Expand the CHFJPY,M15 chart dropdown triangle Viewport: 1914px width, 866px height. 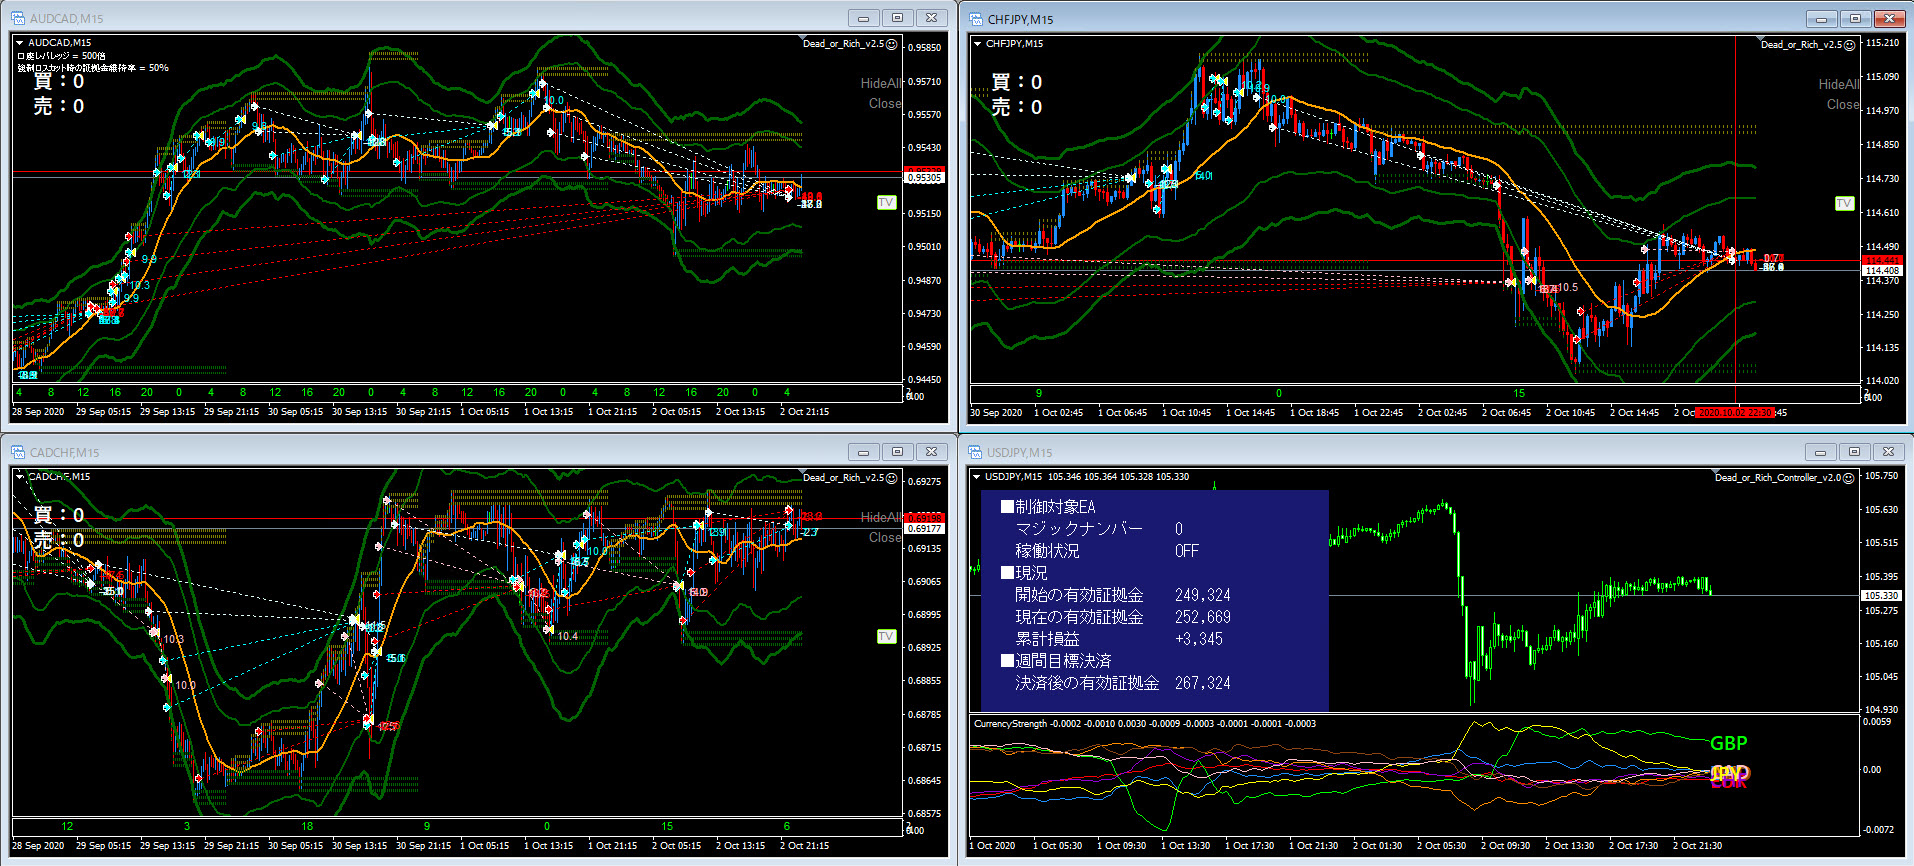(x=977, y=44)
